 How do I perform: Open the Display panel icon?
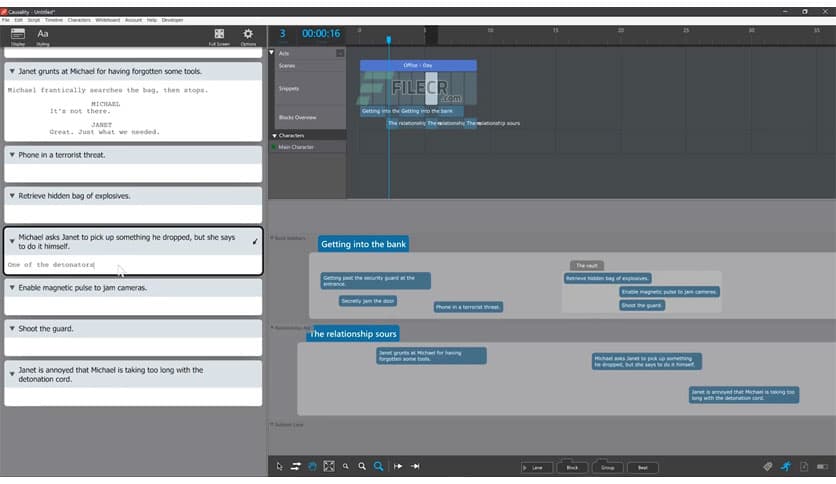pyautogui.click(x=17, y=35)
